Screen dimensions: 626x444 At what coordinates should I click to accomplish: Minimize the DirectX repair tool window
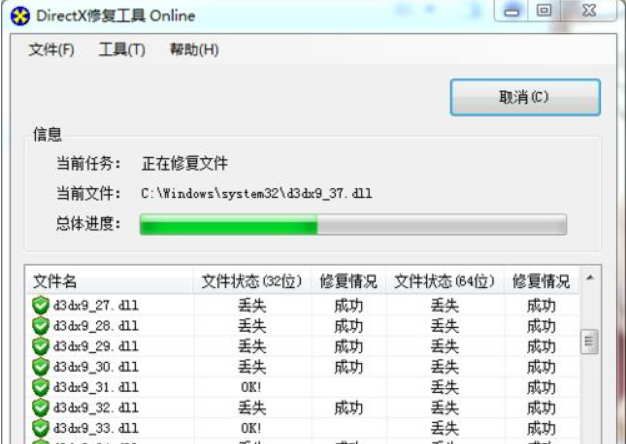(511, 11)
